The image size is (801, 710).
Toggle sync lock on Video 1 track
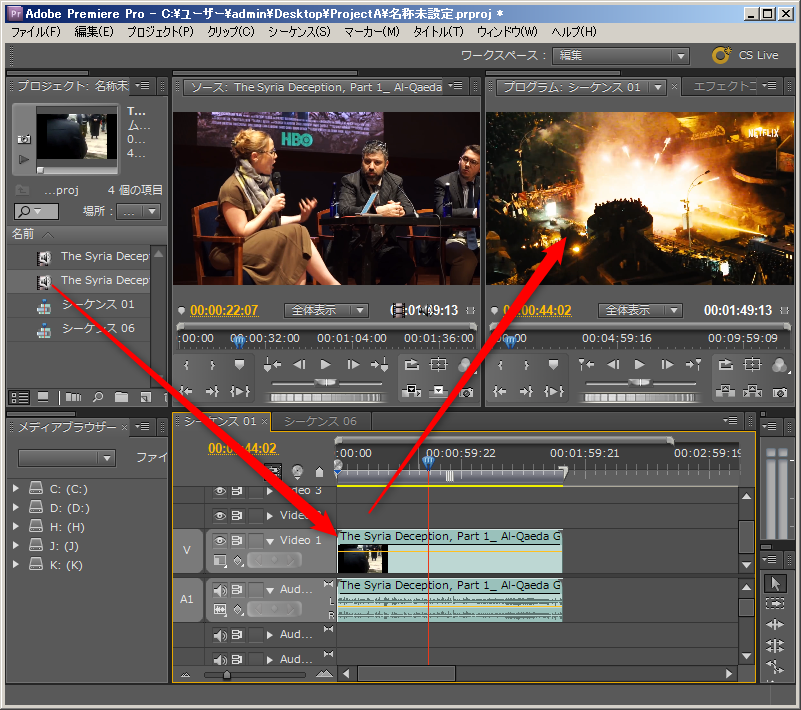(237, 540)
